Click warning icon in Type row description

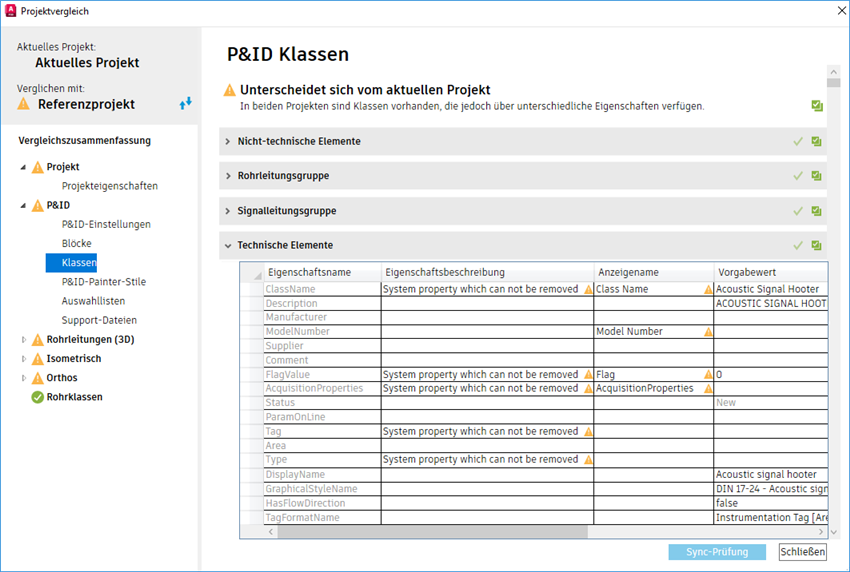coord(588,460)
